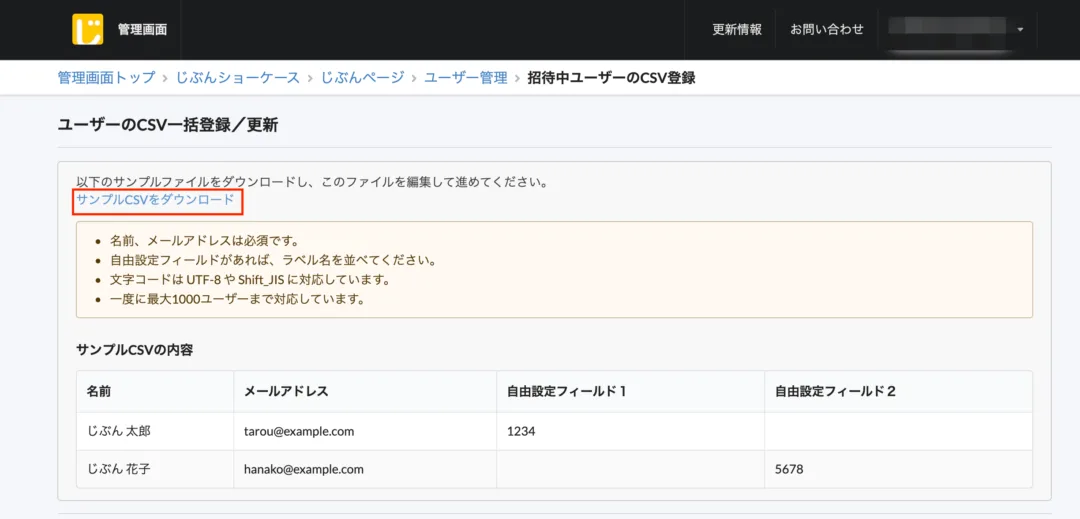Click the サンプルCSVの内容 heading
The width and height of the screenshot is (1080, 519).
coord(134,350)
